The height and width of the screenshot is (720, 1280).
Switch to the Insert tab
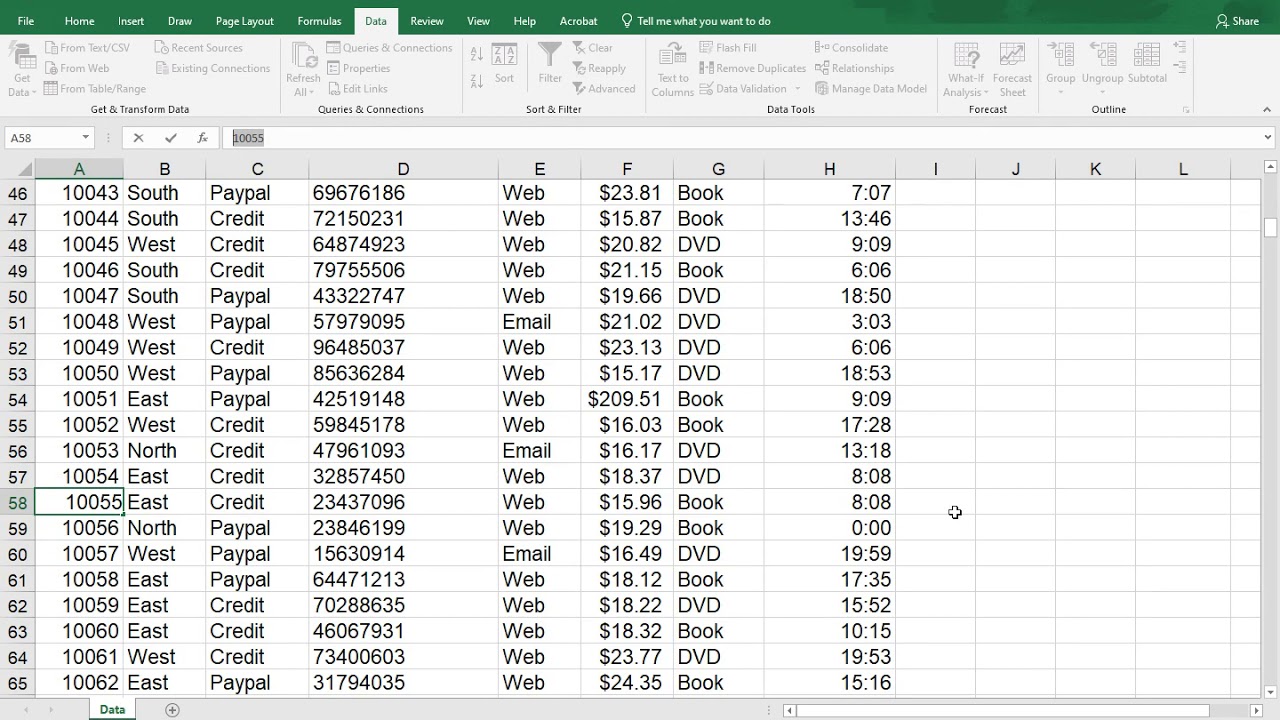tap(131, 21)
